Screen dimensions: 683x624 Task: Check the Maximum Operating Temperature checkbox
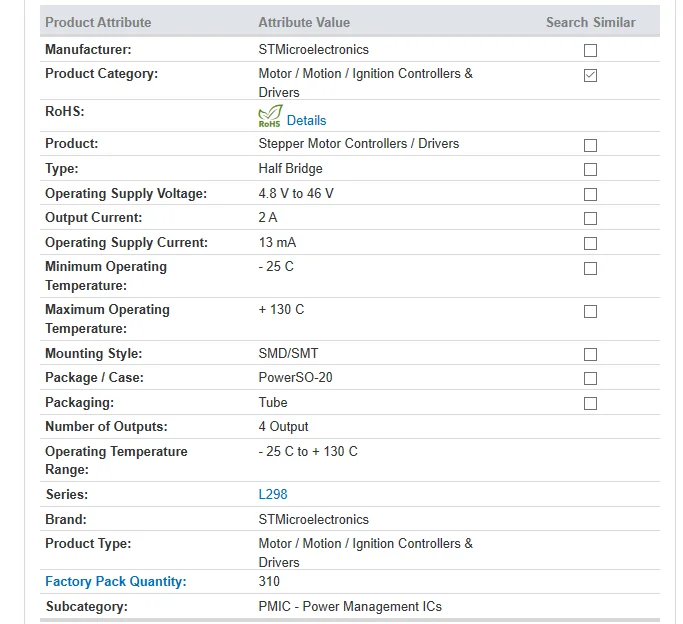pos(590,311)
